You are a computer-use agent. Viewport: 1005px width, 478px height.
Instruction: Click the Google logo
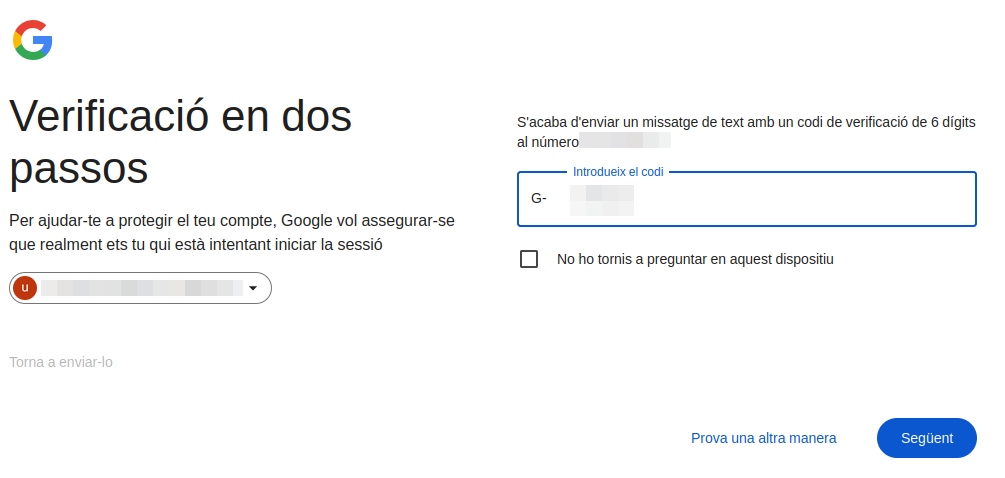(x=32, y=40)
